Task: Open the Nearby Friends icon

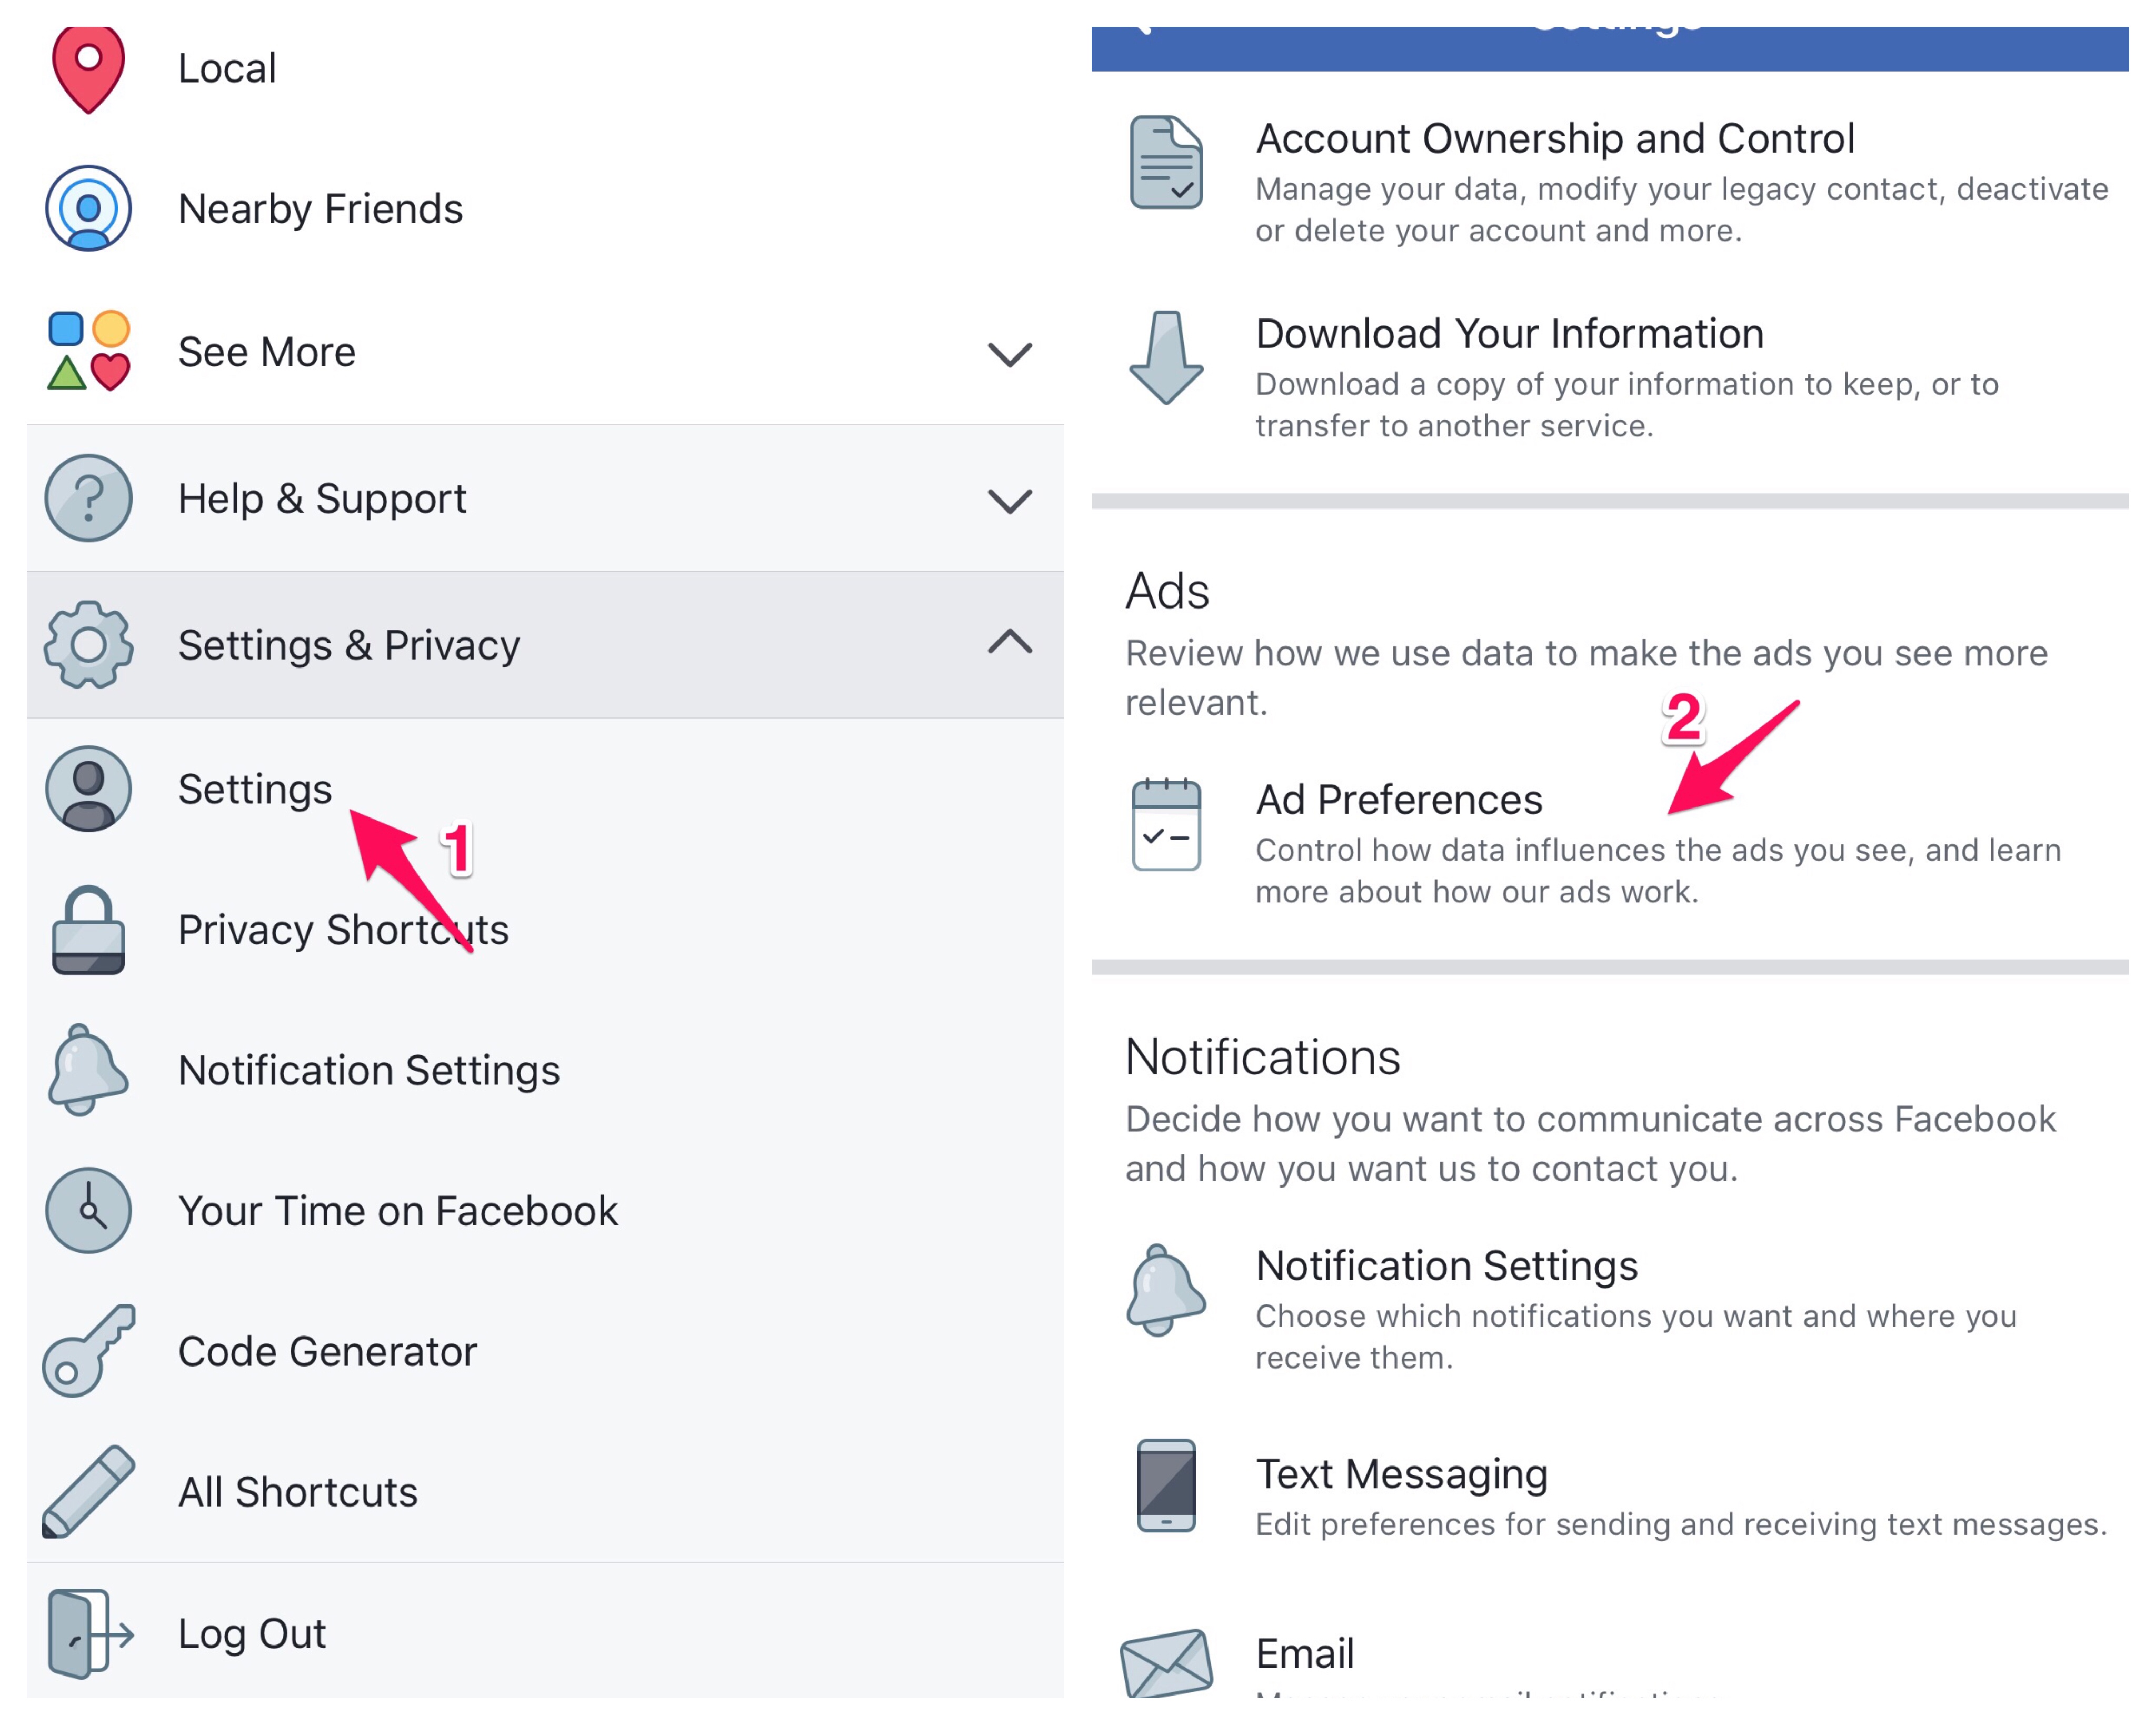Action: [88, 208]
